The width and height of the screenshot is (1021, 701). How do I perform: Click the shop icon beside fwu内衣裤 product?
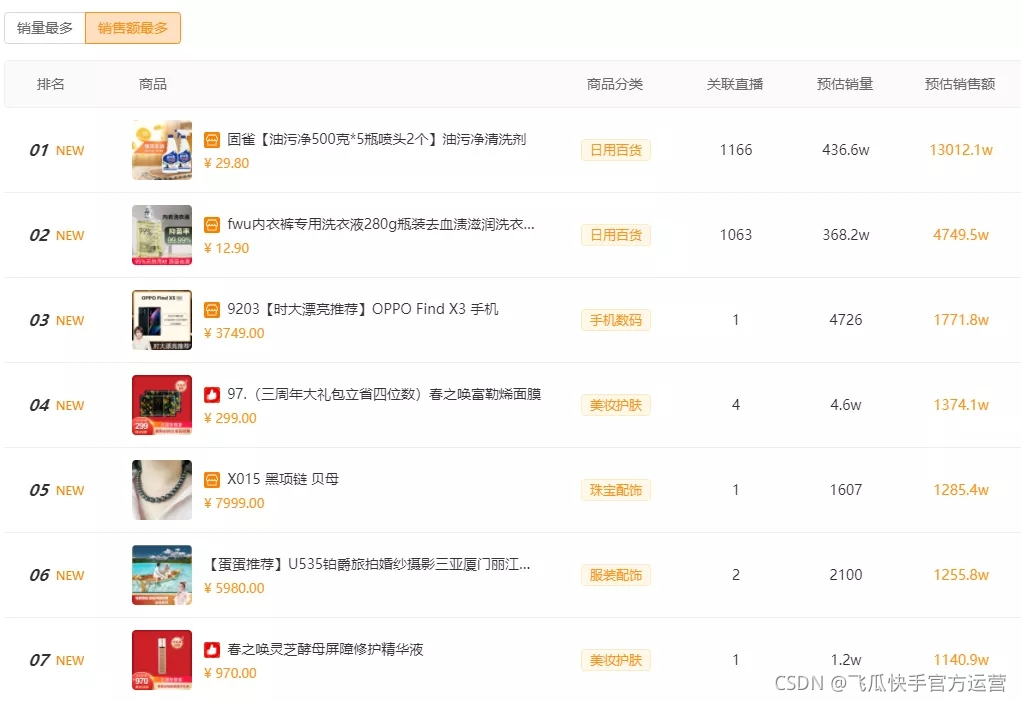point(212,225)
